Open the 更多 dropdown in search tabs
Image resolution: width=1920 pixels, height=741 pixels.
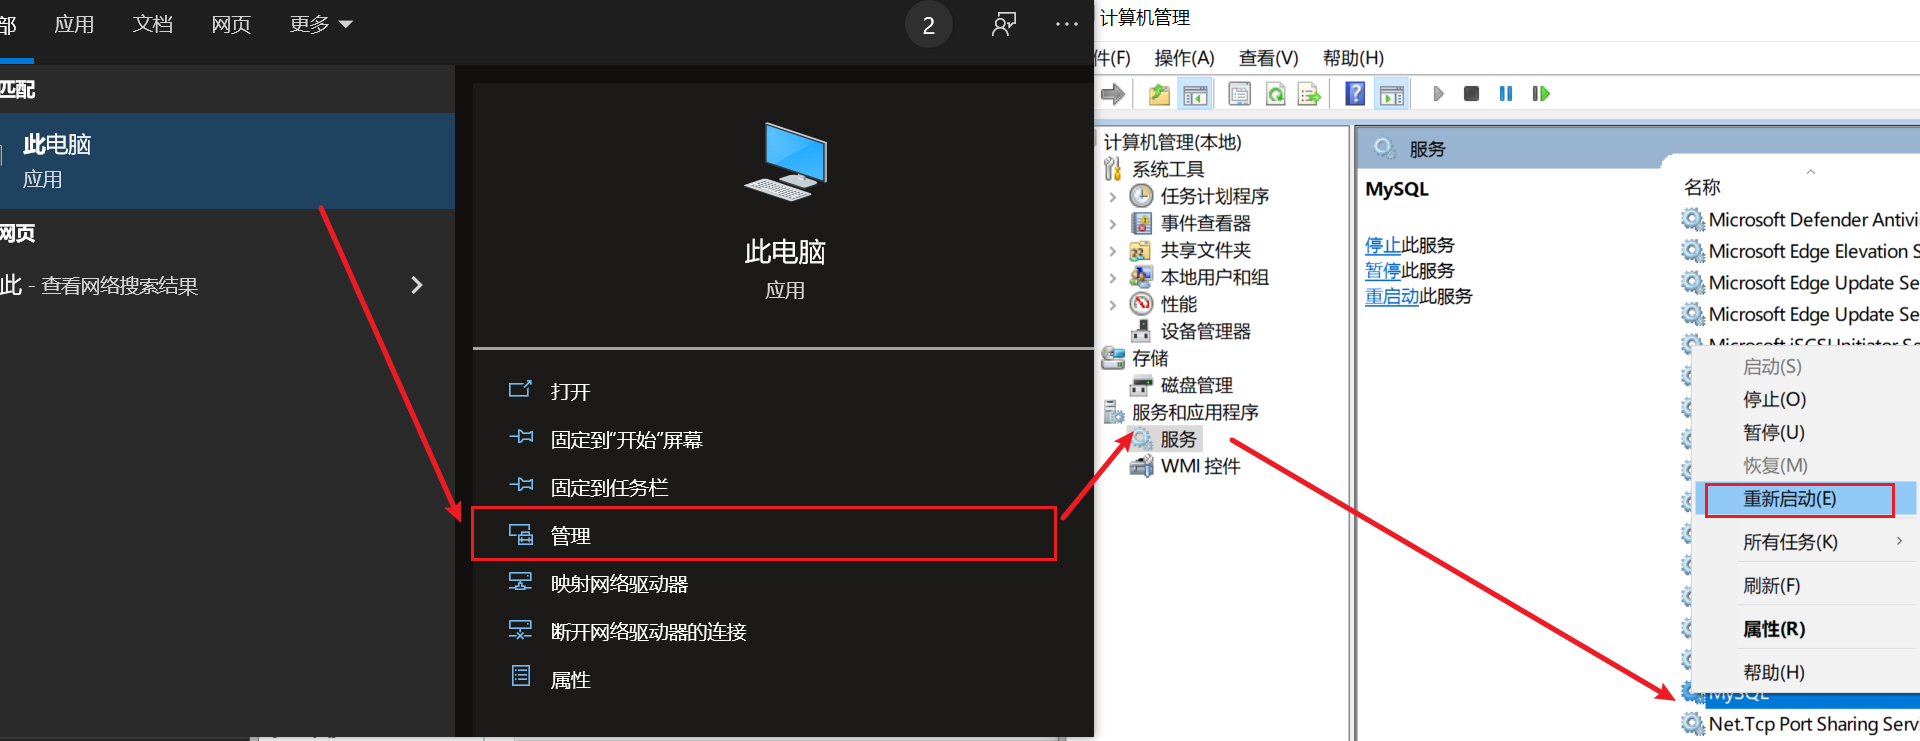(x=320, y=25)
